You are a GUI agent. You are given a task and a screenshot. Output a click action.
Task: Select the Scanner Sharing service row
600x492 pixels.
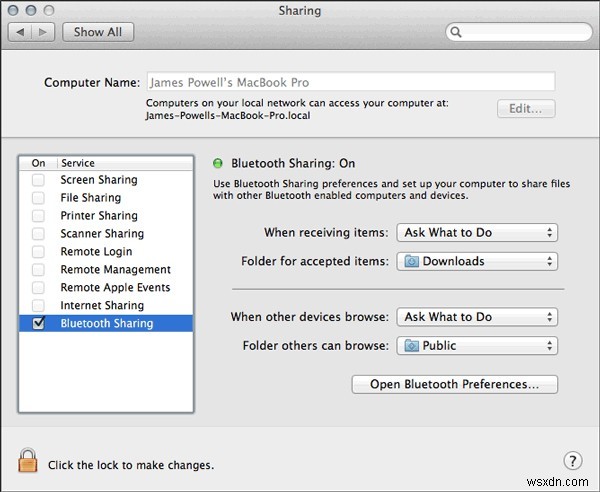[x=106, y=233]
